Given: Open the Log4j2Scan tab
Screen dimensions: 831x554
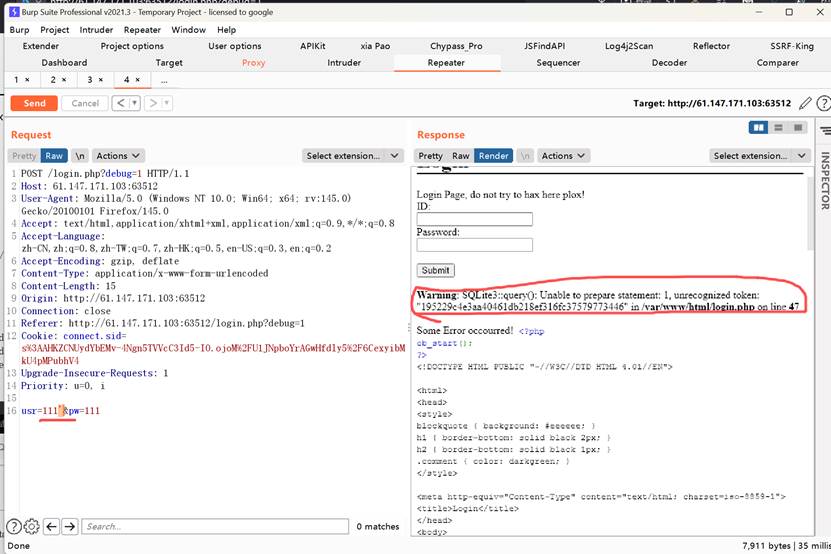Looking at the screenshot, I should (x=629, y=46).
